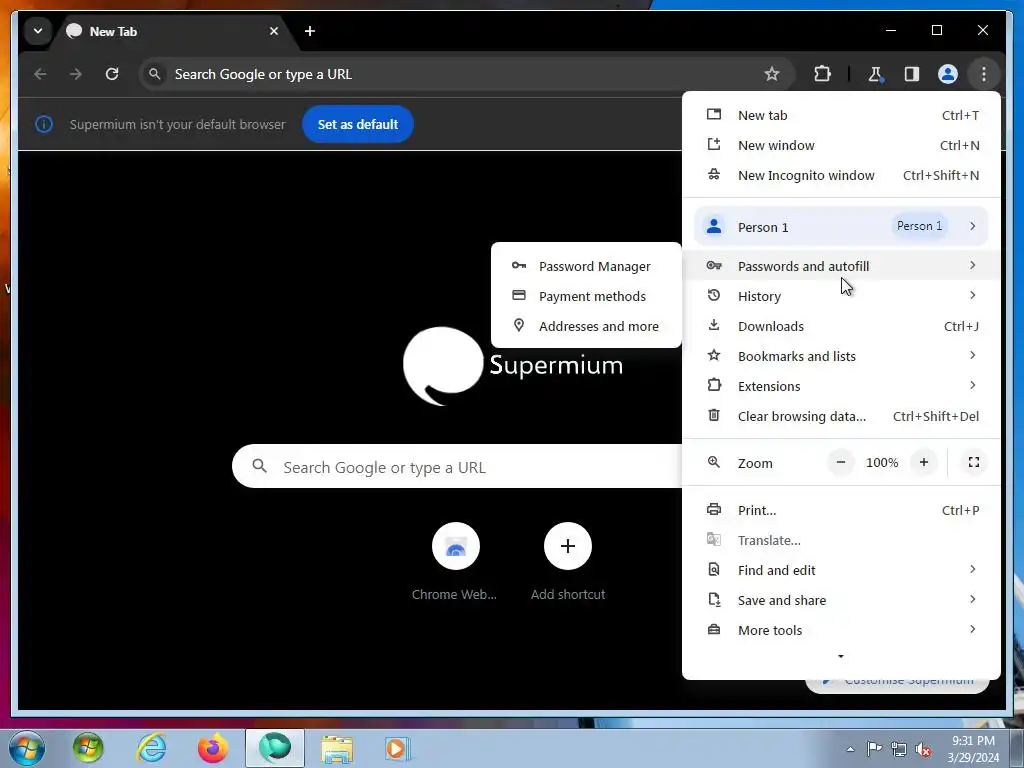The image size is (1024, 768).
Task: Click the three-dot browser menu button
Action: pyautogui.click(x=984, y=74)
